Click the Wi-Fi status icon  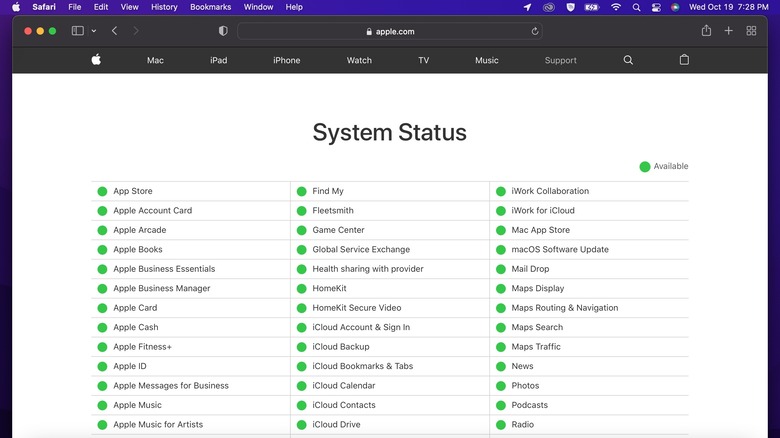pos(616,7)
